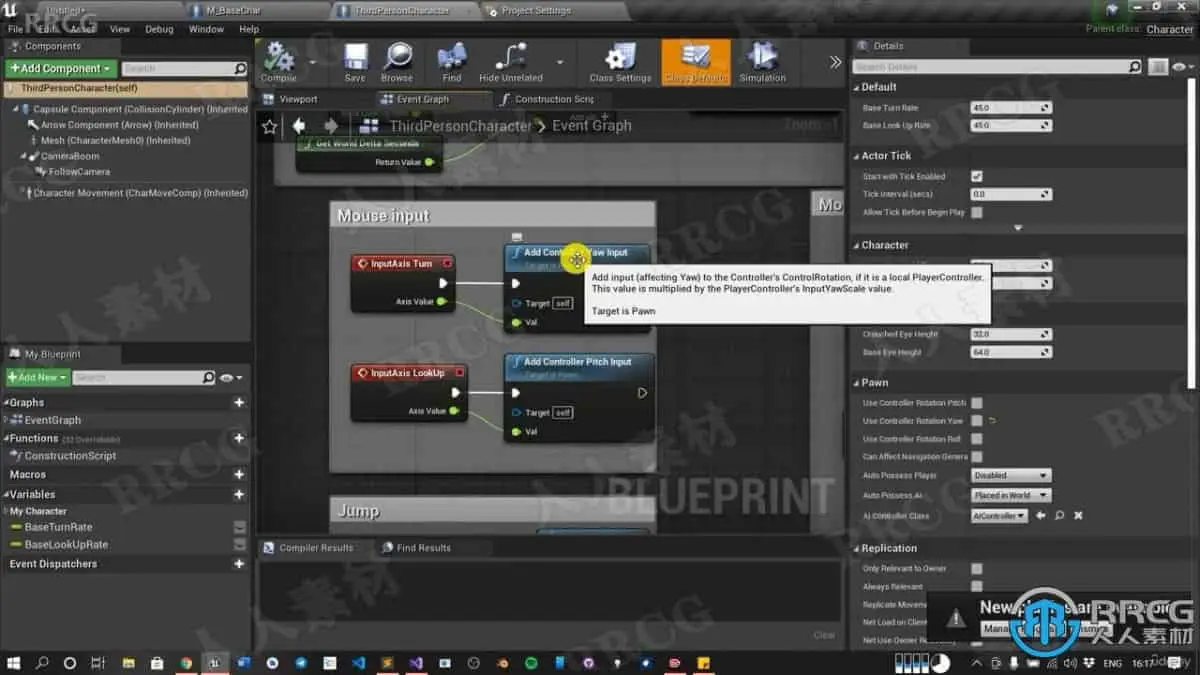Screen dimensions: 1200x675
Task: Open the Help menu
Action: (249, 29)
